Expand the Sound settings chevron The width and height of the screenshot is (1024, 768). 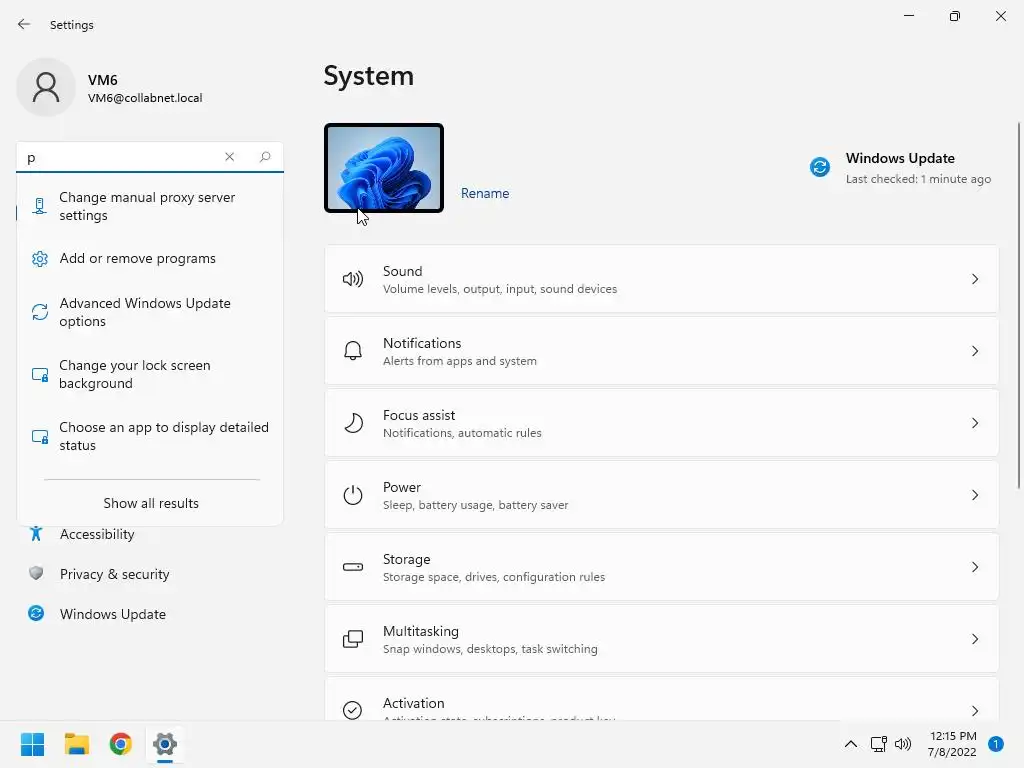pyautogui.click(x=975, y=280)
